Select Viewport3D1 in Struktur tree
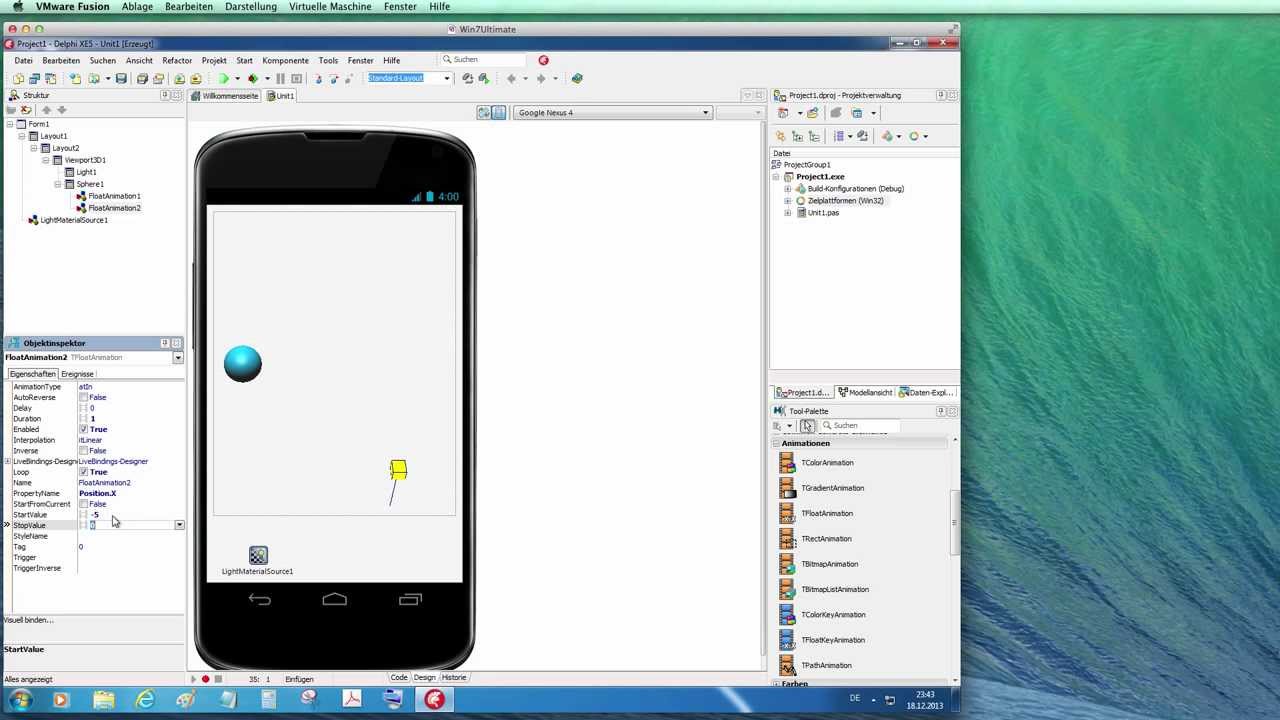This screenshot has width=1280, height=720. (x=85, y=160)
